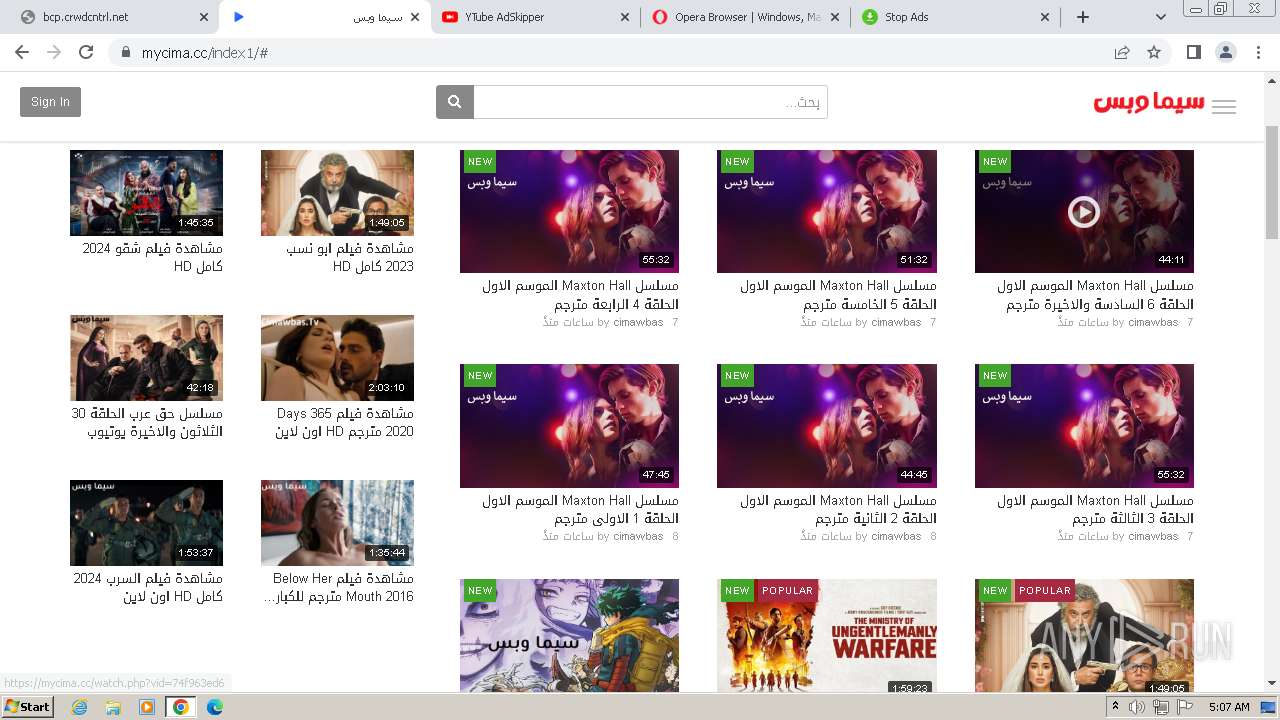1280x720 pixels.
Task: Switch to the YTube AdSkipper tab
Action: pos(535,17)
